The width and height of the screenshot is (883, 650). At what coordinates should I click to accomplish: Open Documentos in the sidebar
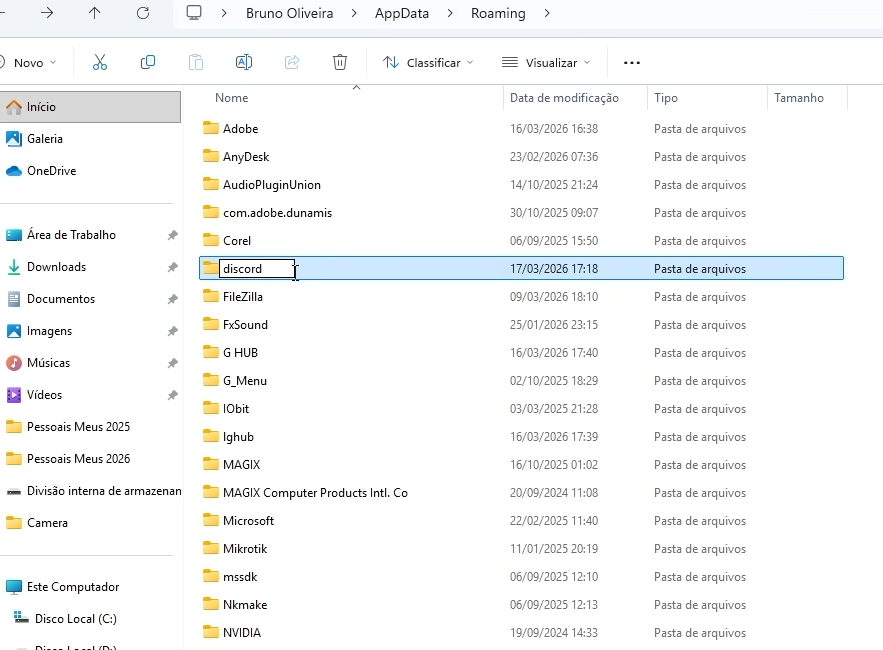61,299
